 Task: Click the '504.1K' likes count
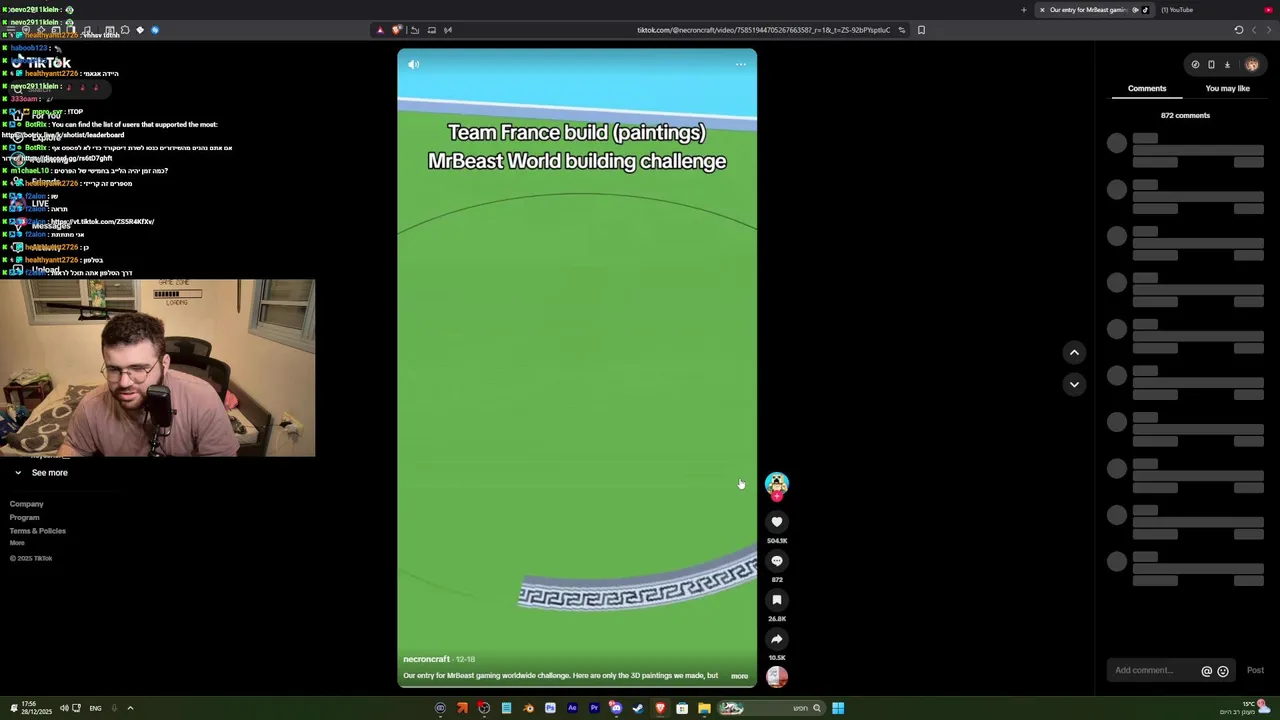[777, 541]
